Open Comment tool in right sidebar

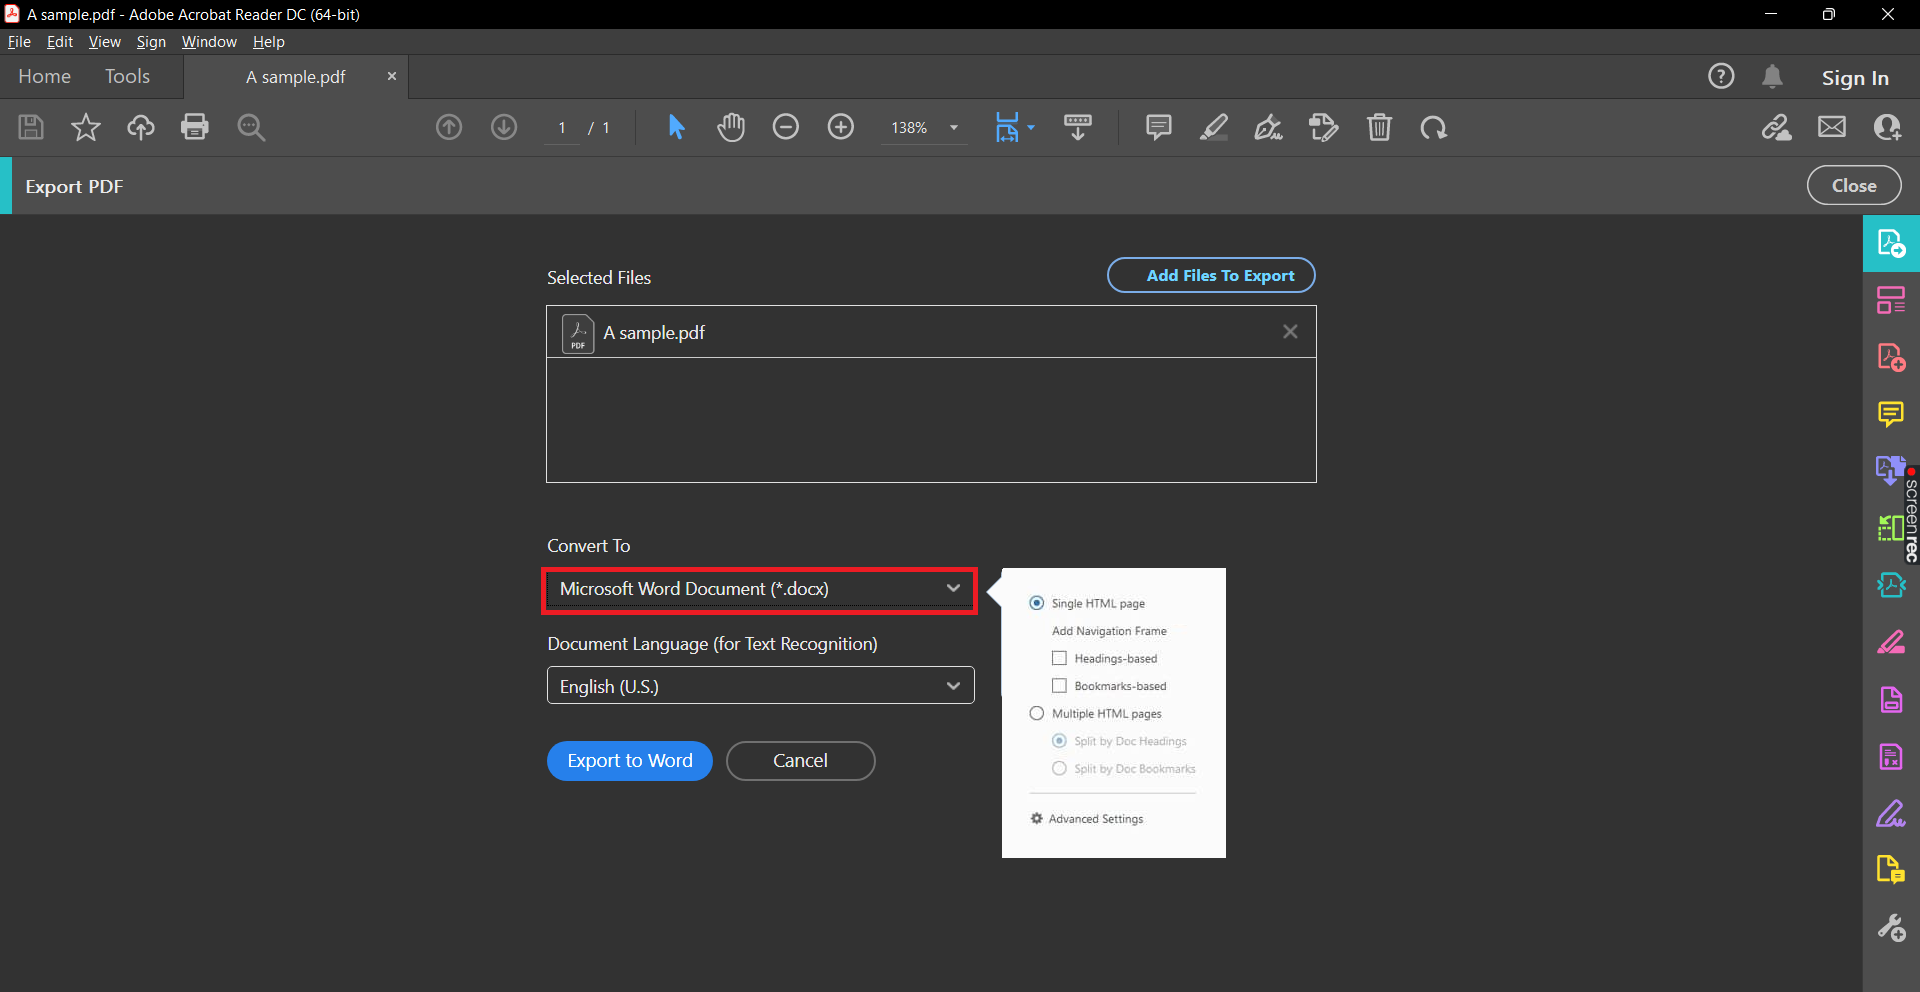click(1891, 413)
